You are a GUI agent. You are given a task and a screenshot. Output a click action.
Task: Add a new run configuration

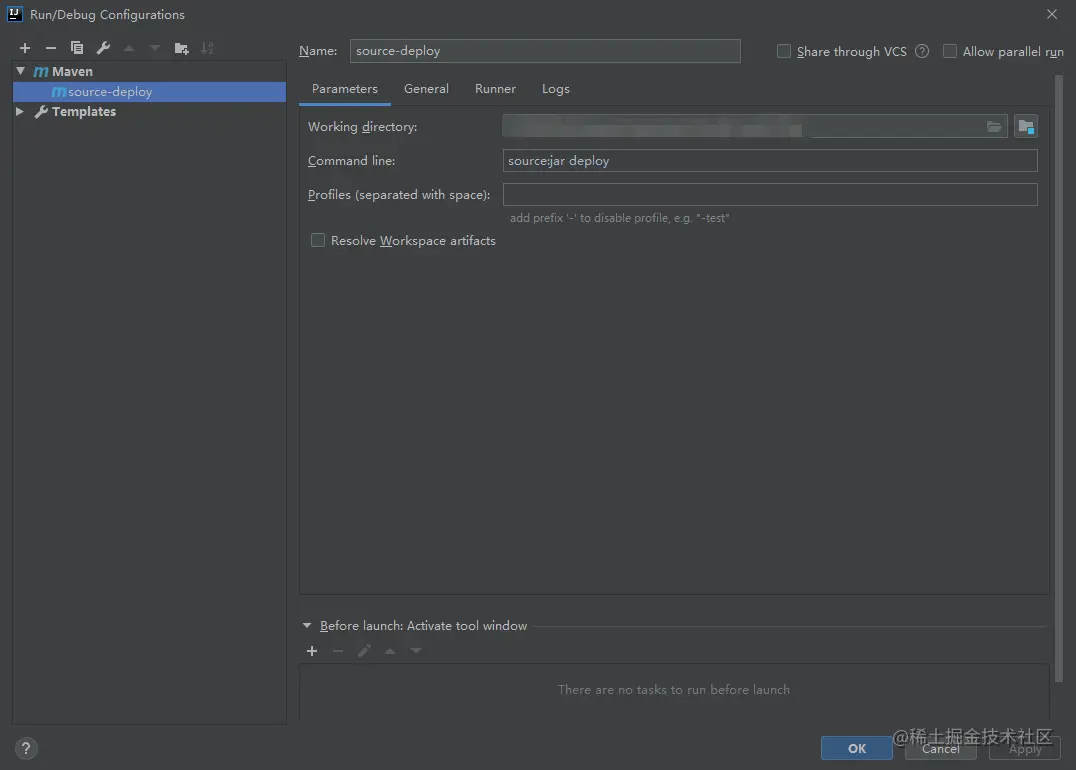[25, 48]
